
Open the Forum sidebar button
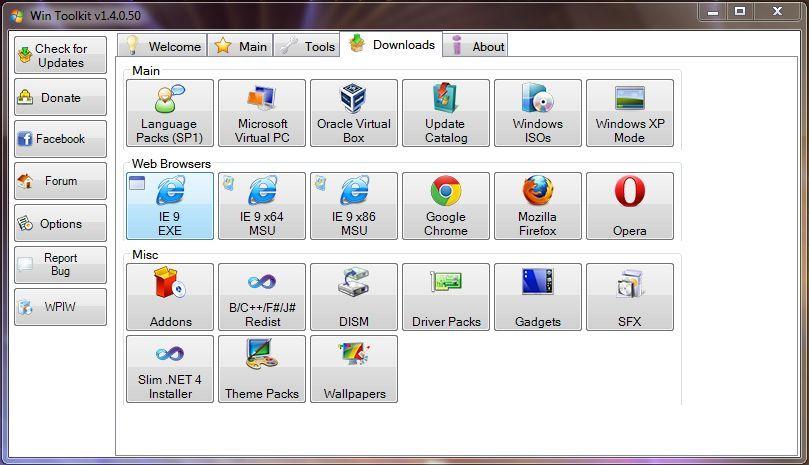[x=60, y=181]
